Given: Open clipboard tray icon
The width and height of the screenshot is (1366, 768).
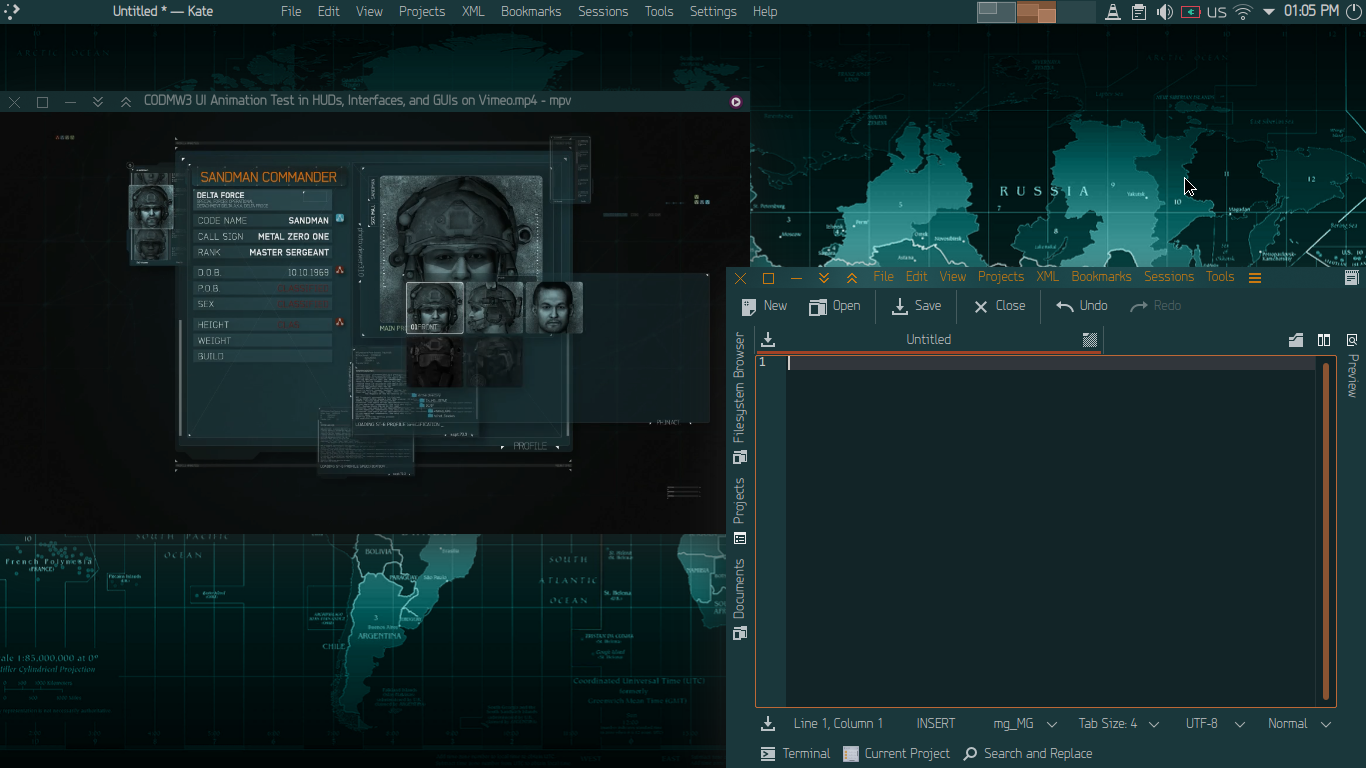Looking at the screenshot, I should click(1139, 12).
